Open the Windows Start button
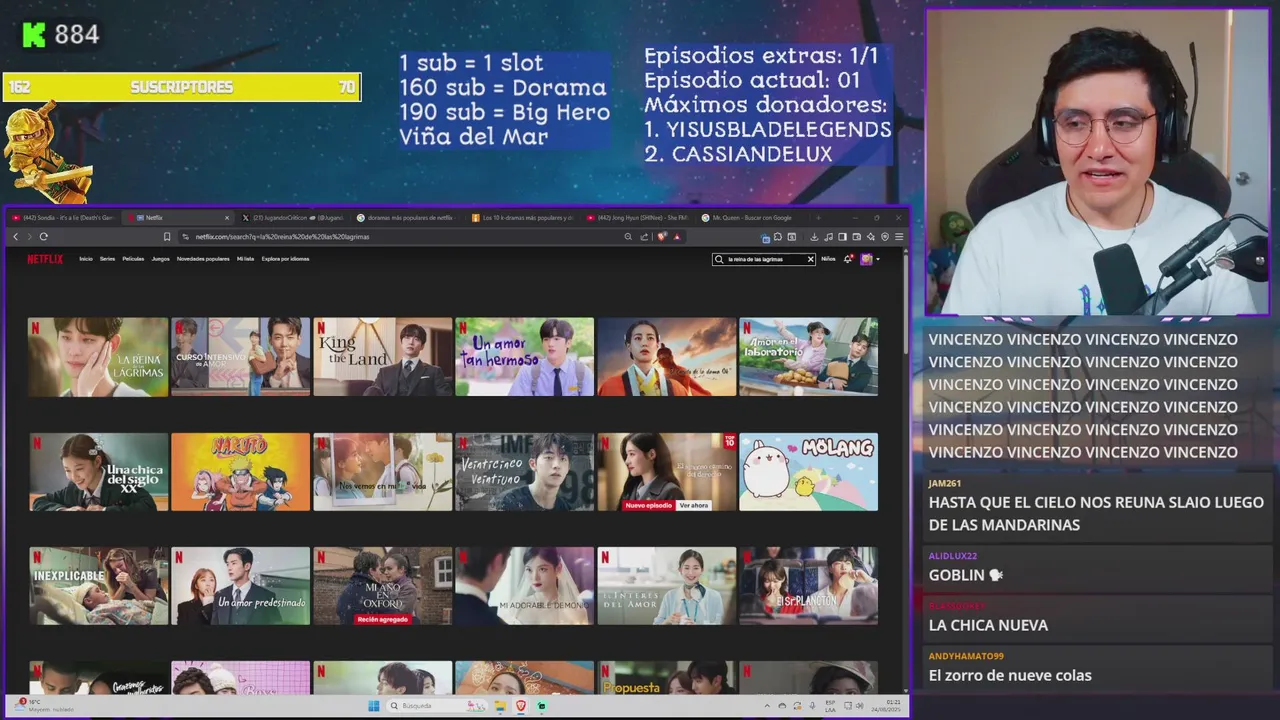Screen dimensions: 1280x720 coord(374,705)
